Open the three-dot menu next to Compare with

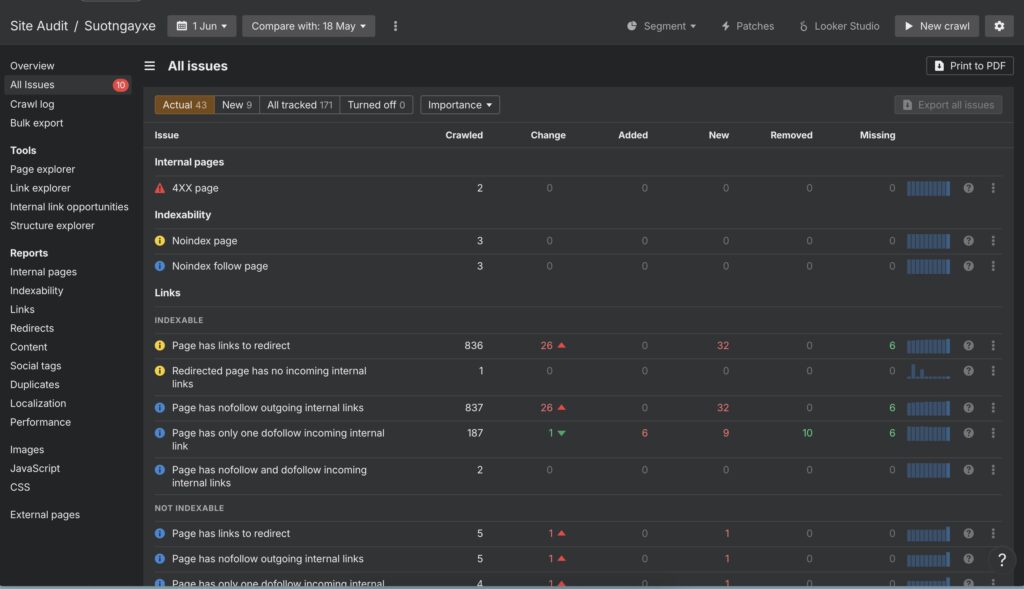395,26
